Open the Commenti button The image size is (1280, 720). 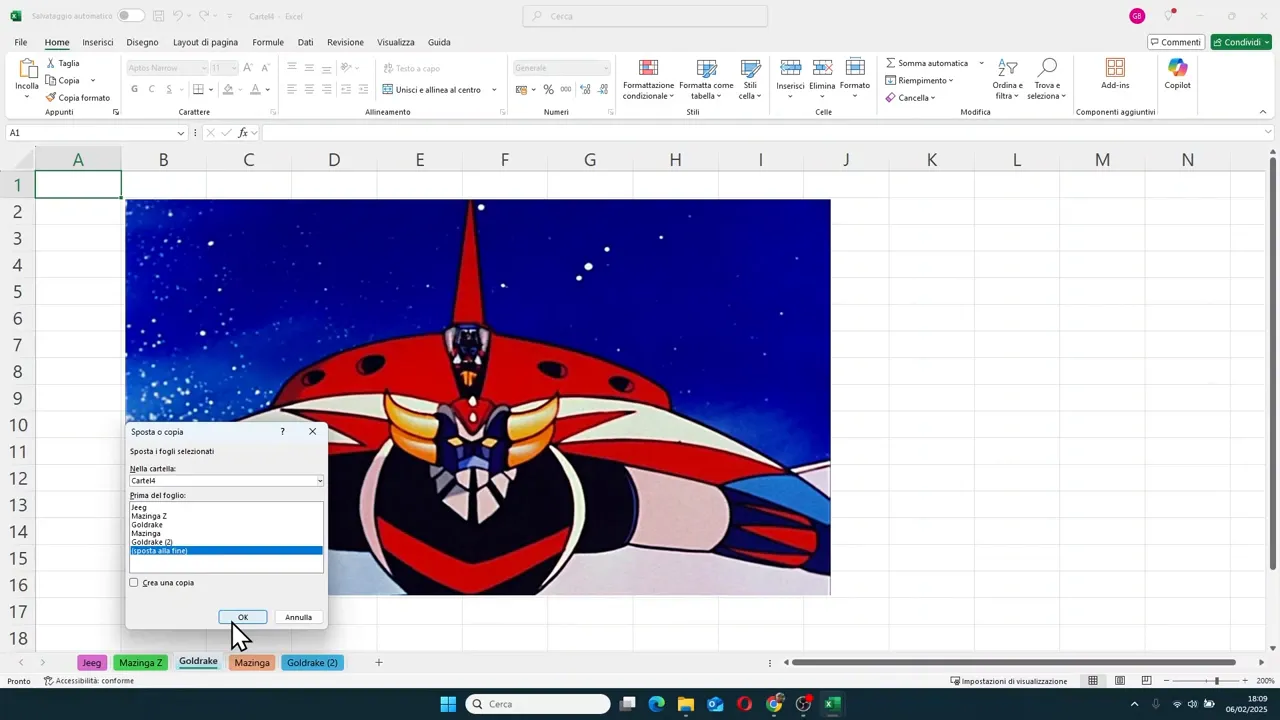point(1175,42)
